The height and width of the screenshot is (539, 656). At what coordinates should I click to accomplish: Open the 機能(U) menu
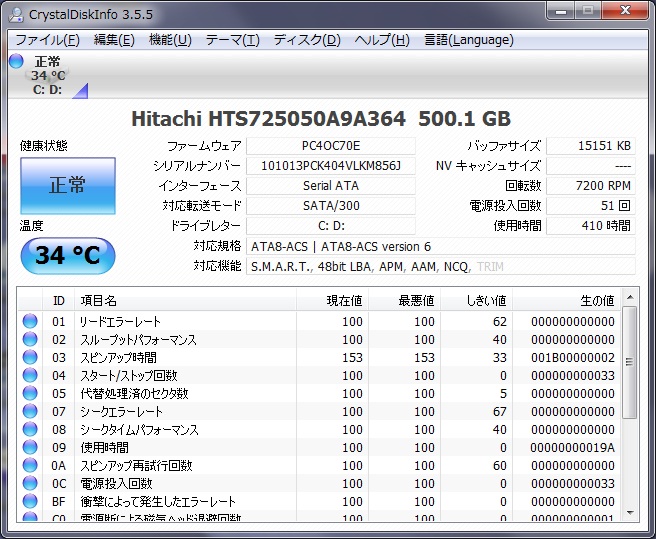170,40
